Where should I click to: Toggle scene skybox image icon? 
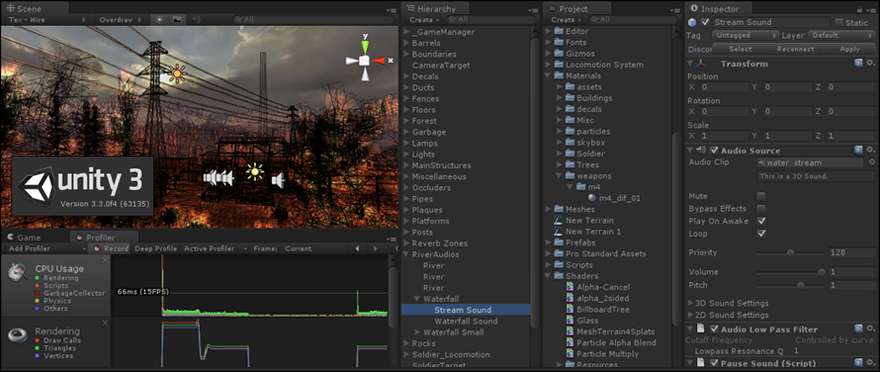[177, 19]
